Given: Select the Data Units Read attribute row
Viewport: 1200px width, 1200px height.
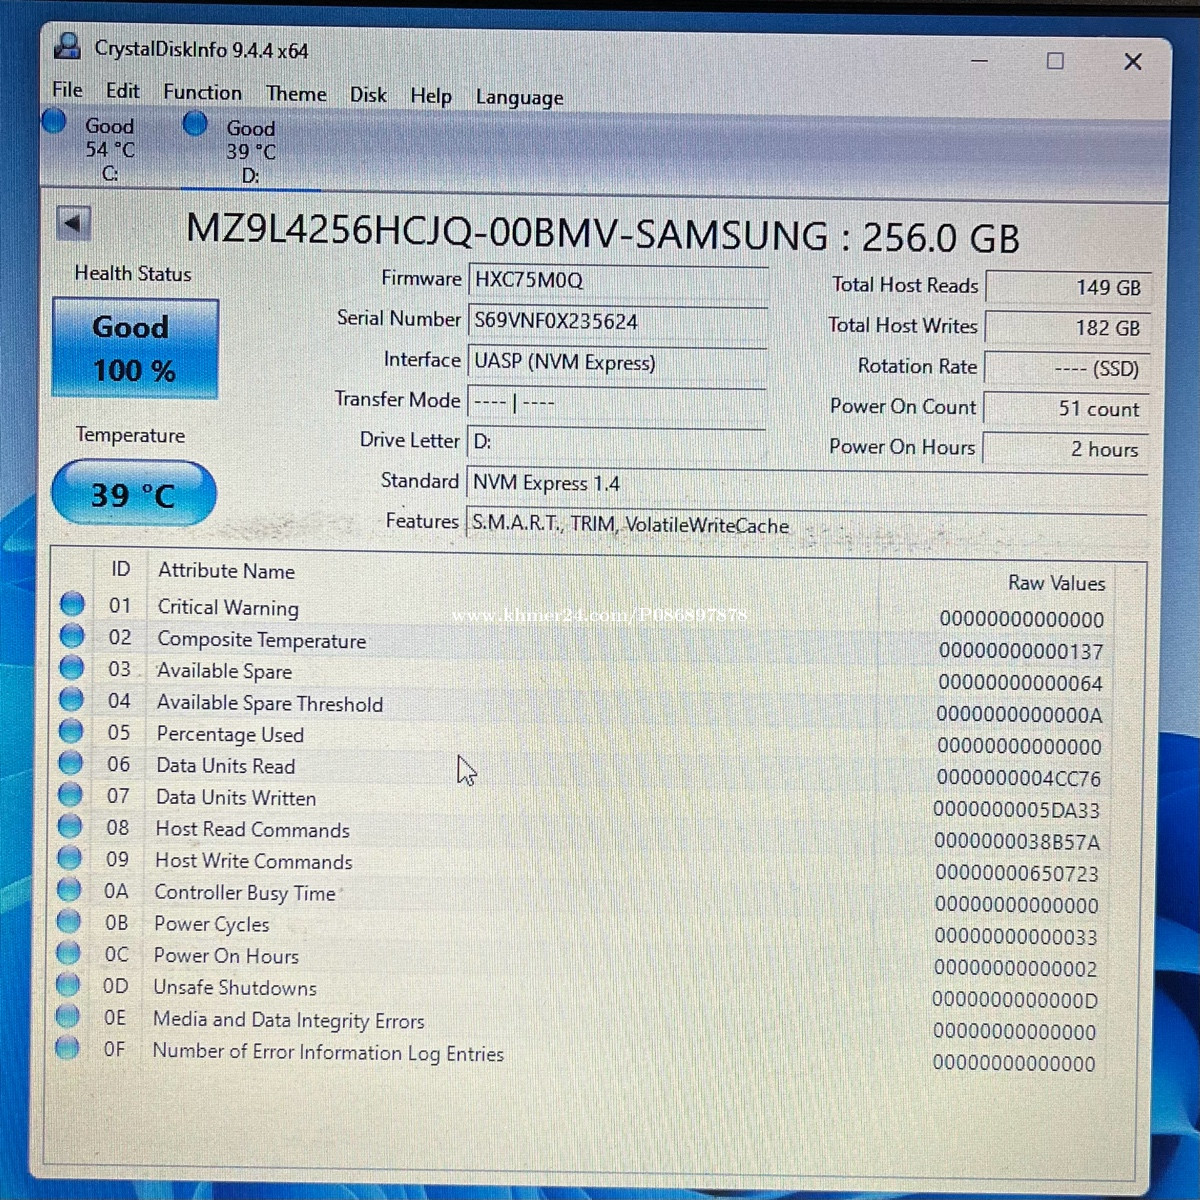Looking at the screenshot, I should [x=300, y=765].
